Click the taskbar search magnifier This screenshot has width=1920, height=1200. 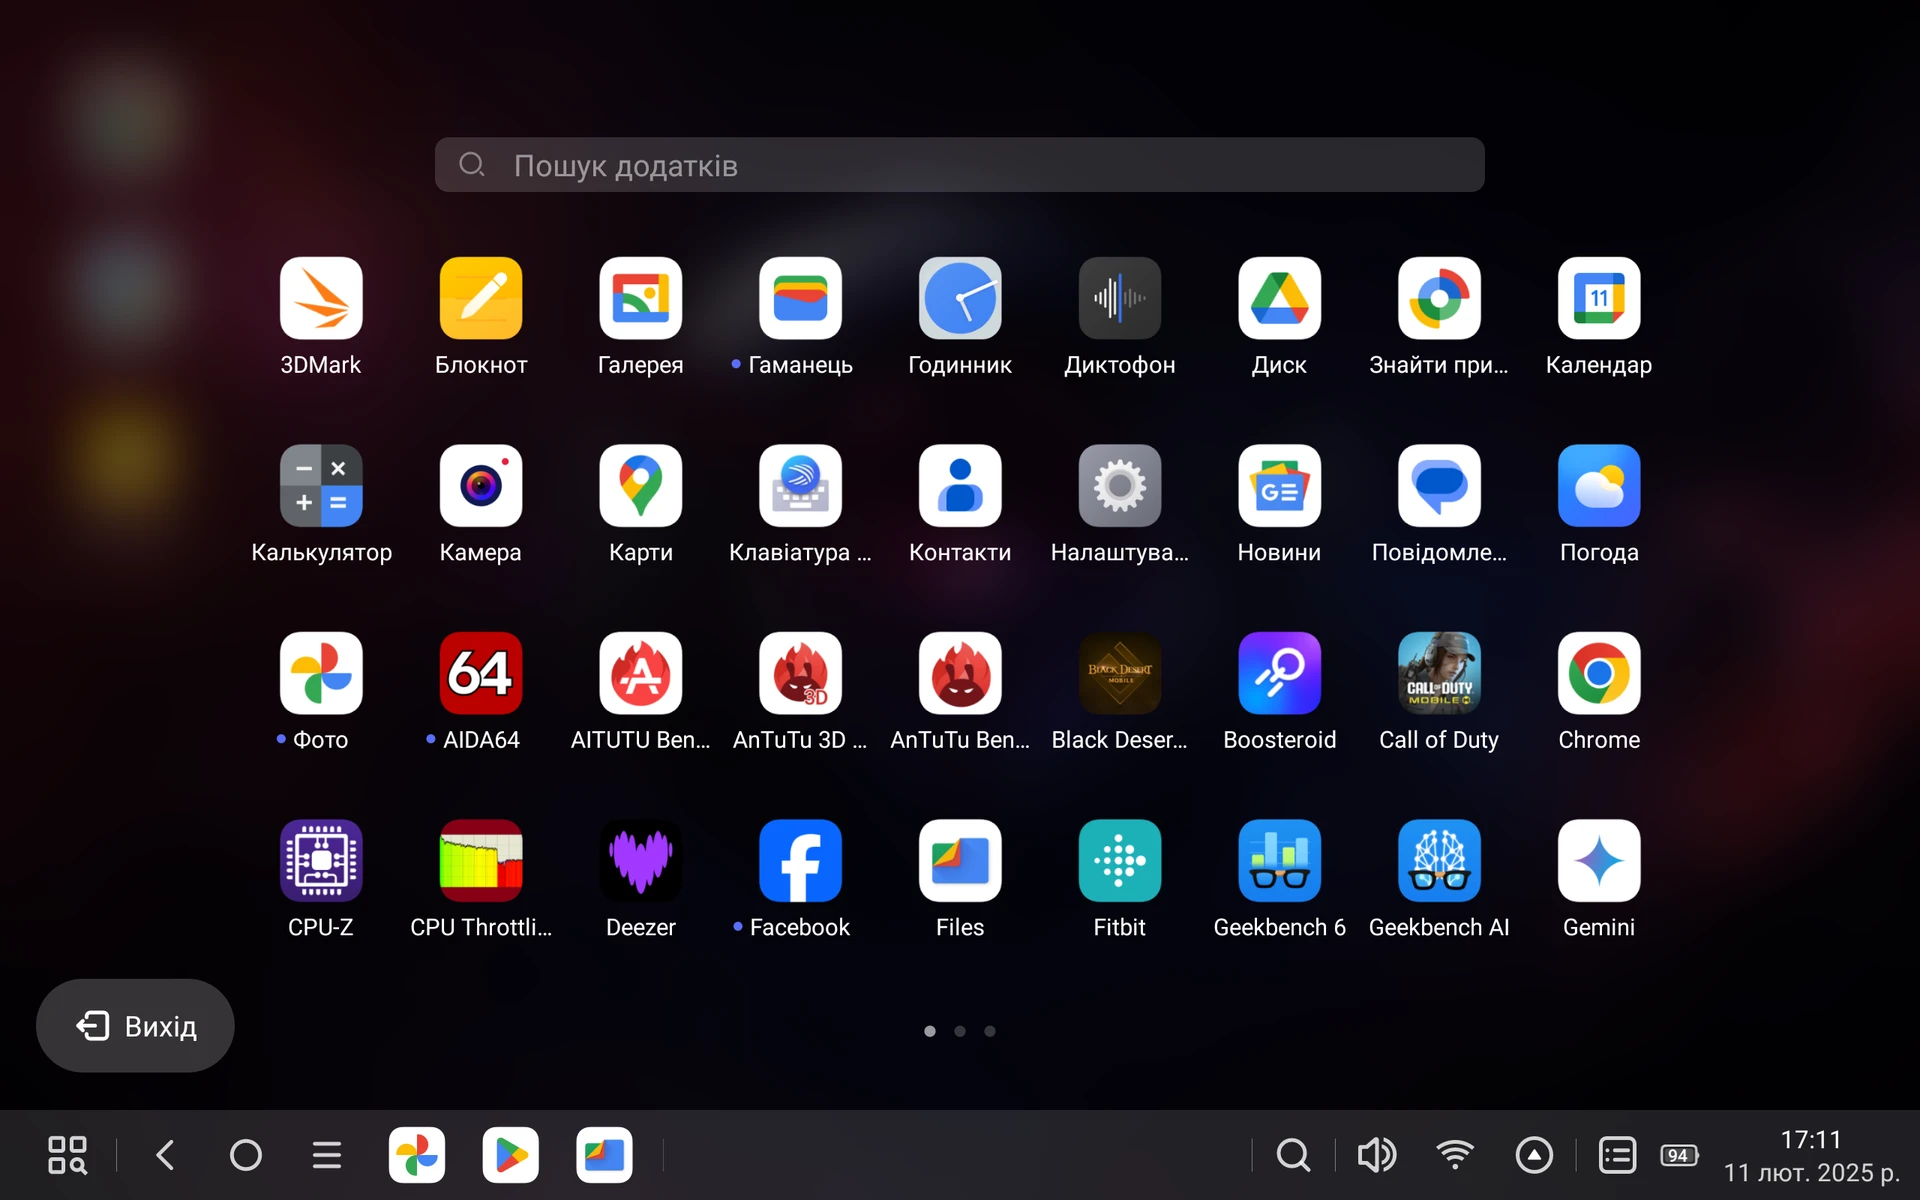tap(1294, 1155)
